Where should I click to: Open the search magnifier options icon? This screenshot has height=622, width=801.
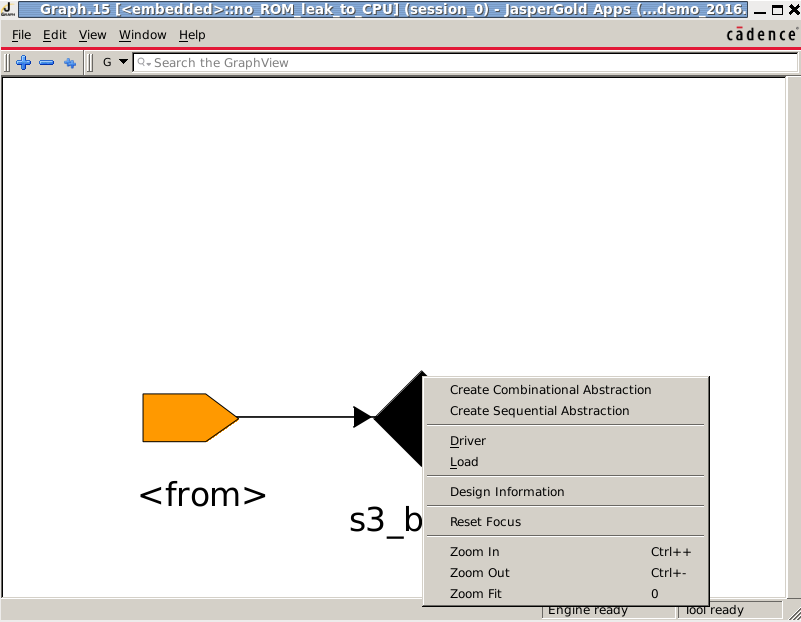click(144, 63)
